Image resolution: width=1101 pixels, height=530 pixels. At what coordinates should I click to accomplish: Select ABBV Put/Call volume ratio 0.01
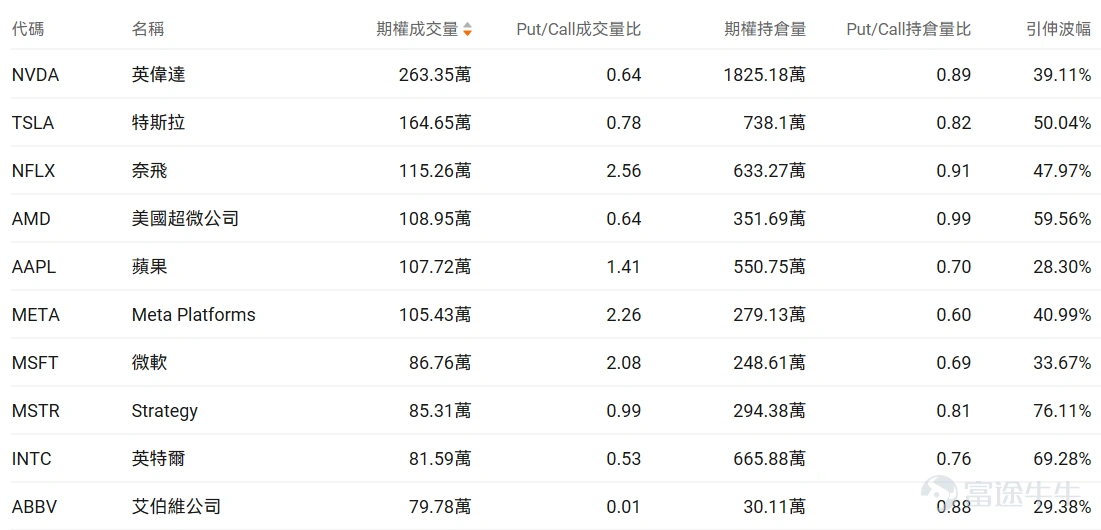click(624, 506)
